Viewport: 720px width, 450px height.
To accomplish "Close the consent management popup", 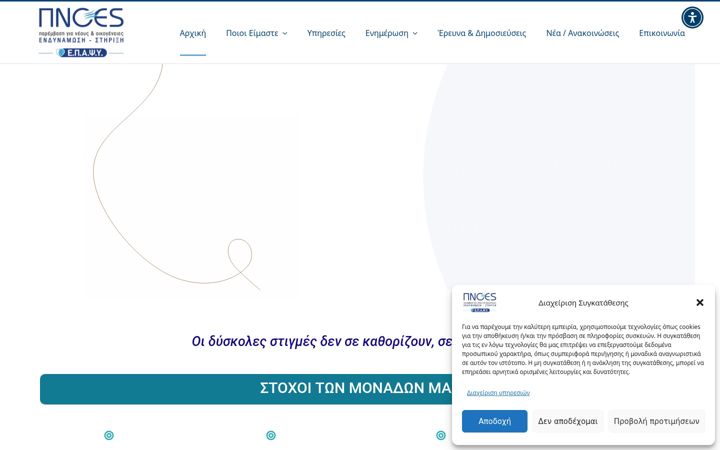I will (x=700, y=303).
